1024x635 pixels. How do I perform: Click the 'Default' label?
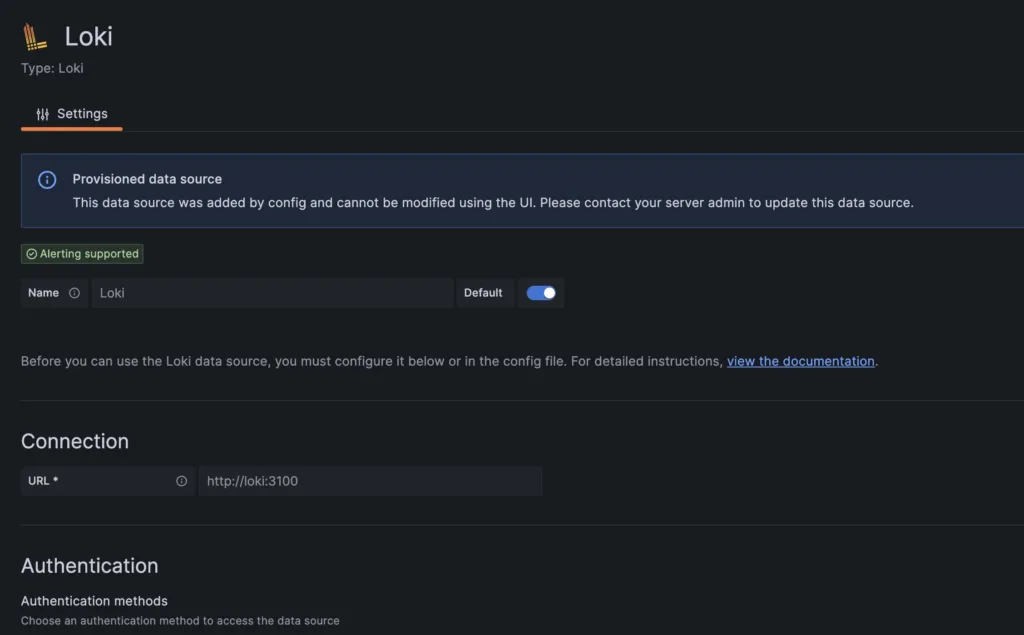tap(483, 293)
